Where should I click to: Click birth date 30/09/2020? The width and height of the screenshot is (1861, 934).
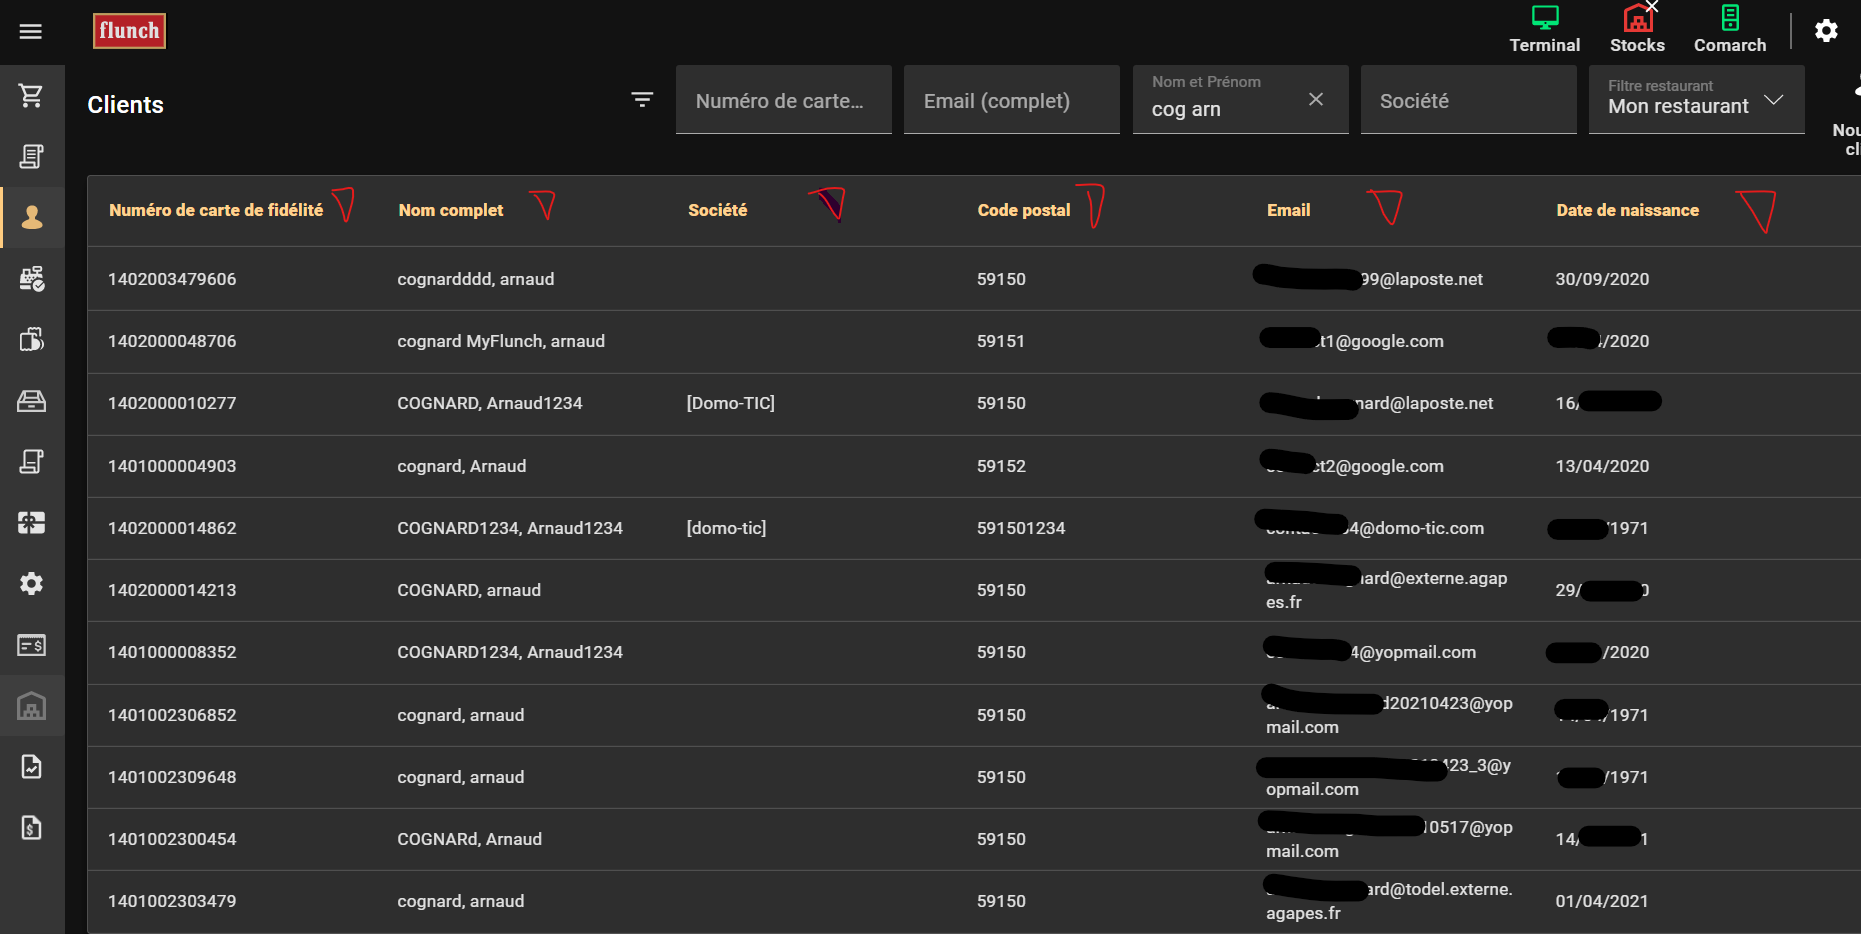(x=1602, y=279)
